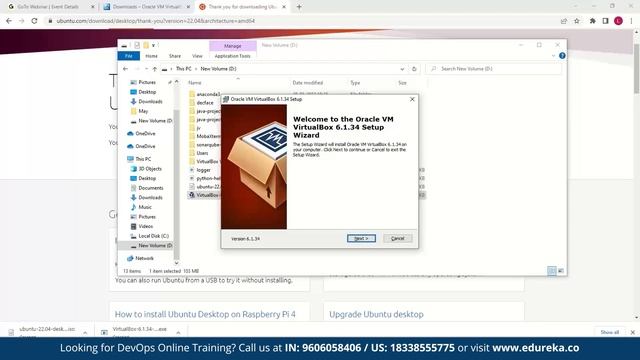Open Chrome extensions puzzle icon

pyautogui.click(x=593, y=21)
